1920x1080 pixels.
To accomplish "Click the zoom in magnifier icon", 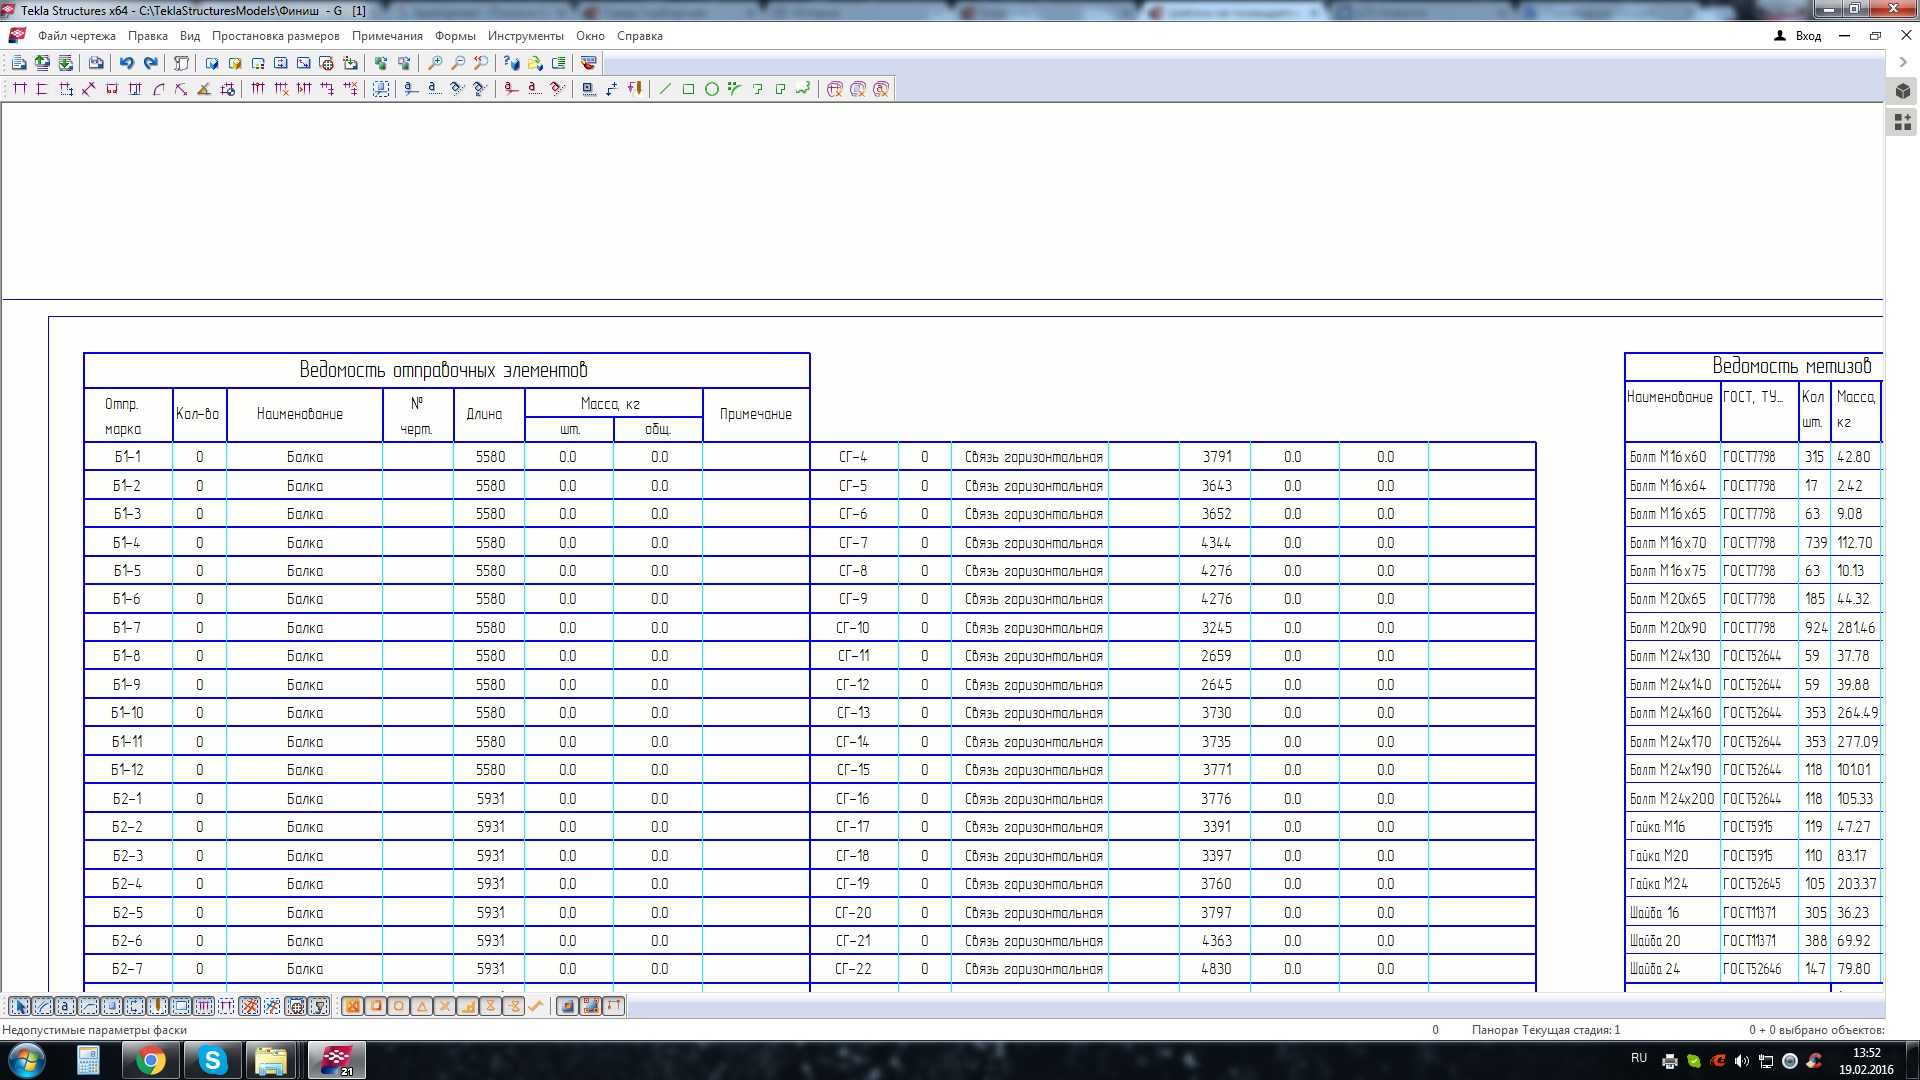I will (435, 63).
